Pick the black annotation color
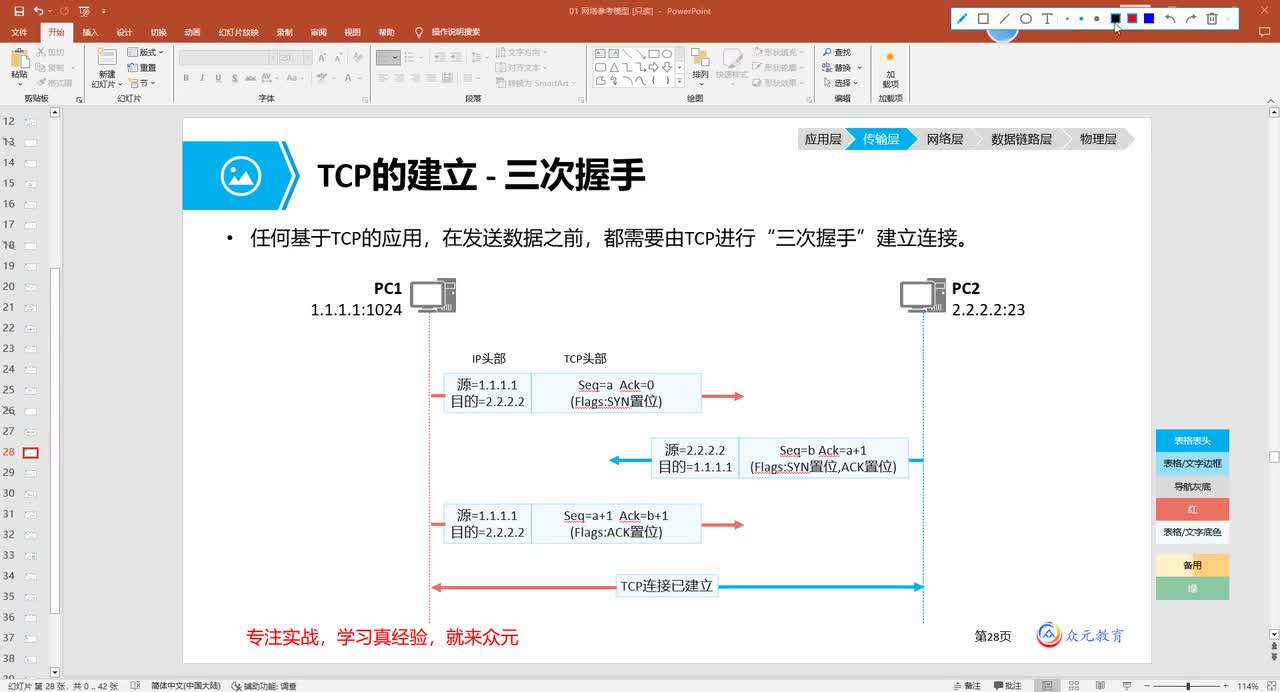Screen dimensions: 1280x692 (x=1116, y=18)
